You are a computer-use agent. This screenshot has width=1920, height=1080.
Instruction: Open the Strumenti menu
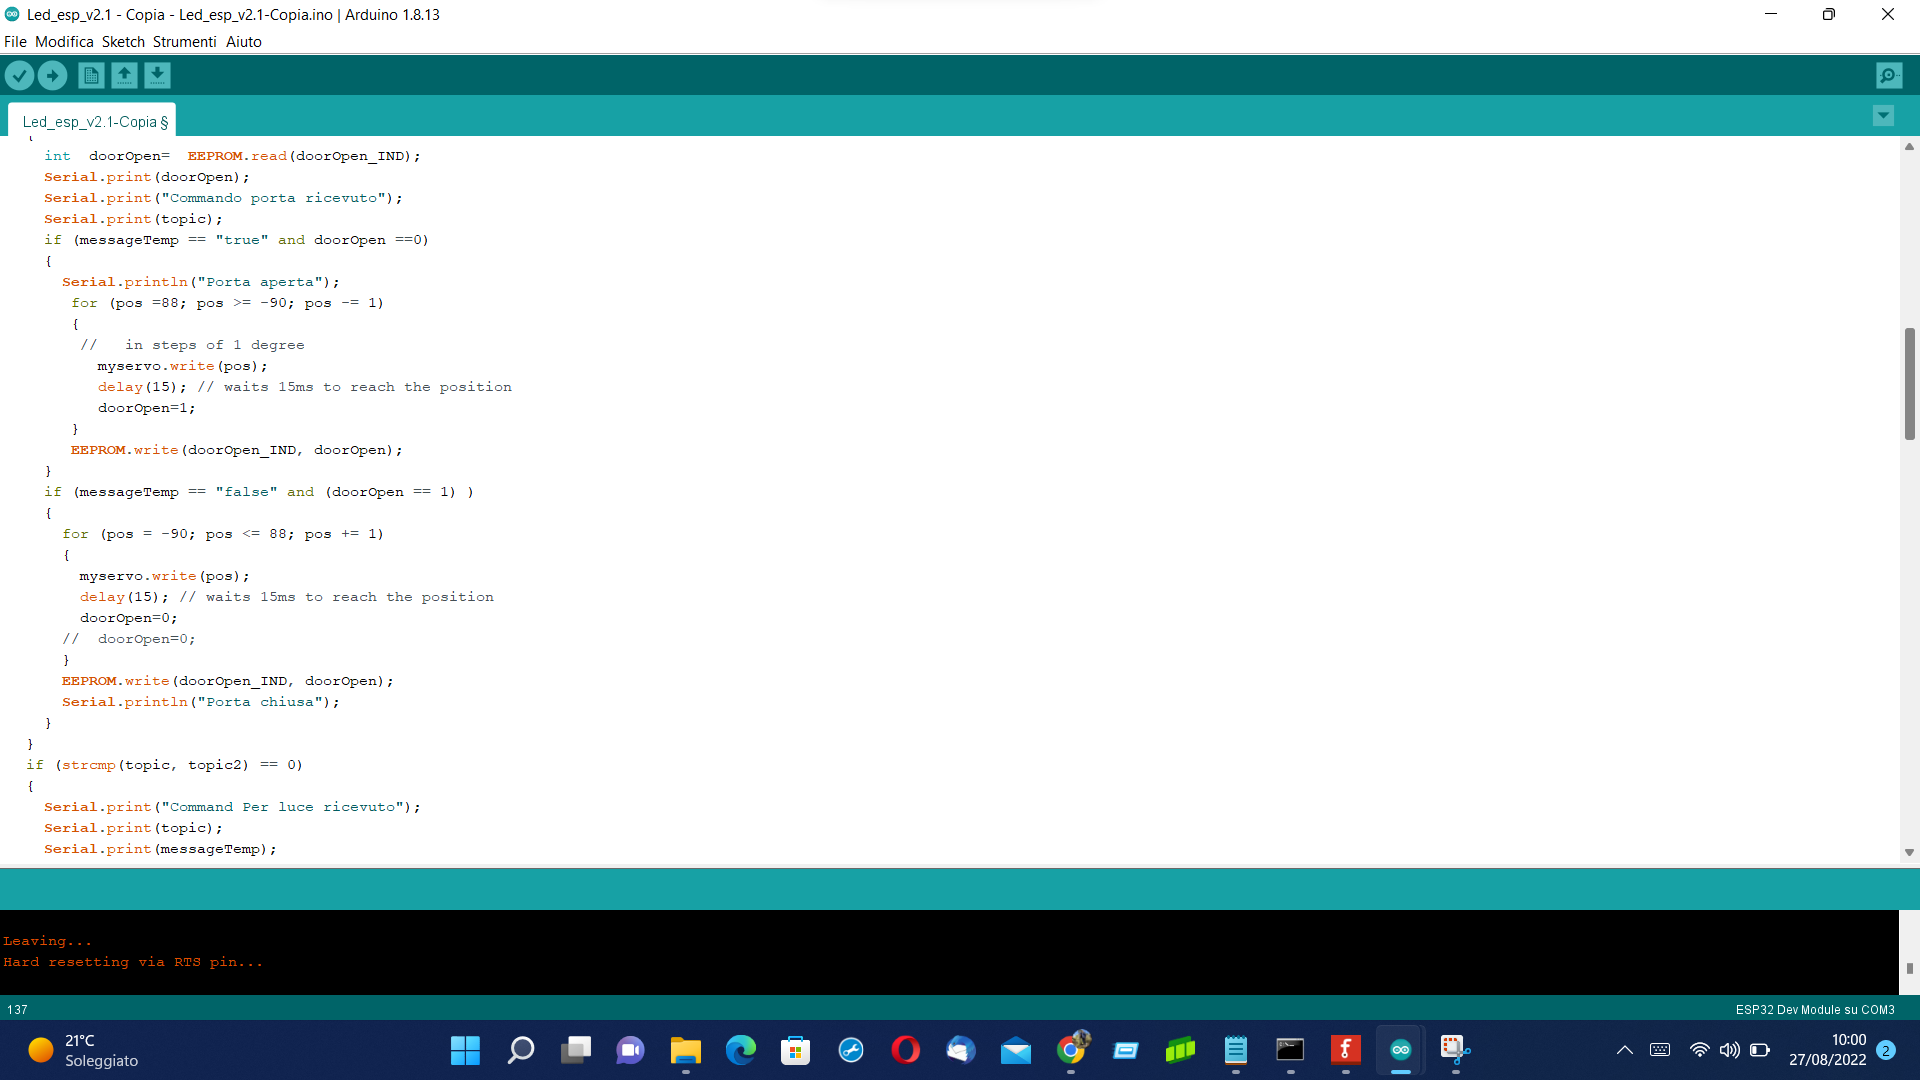(184, 42)
